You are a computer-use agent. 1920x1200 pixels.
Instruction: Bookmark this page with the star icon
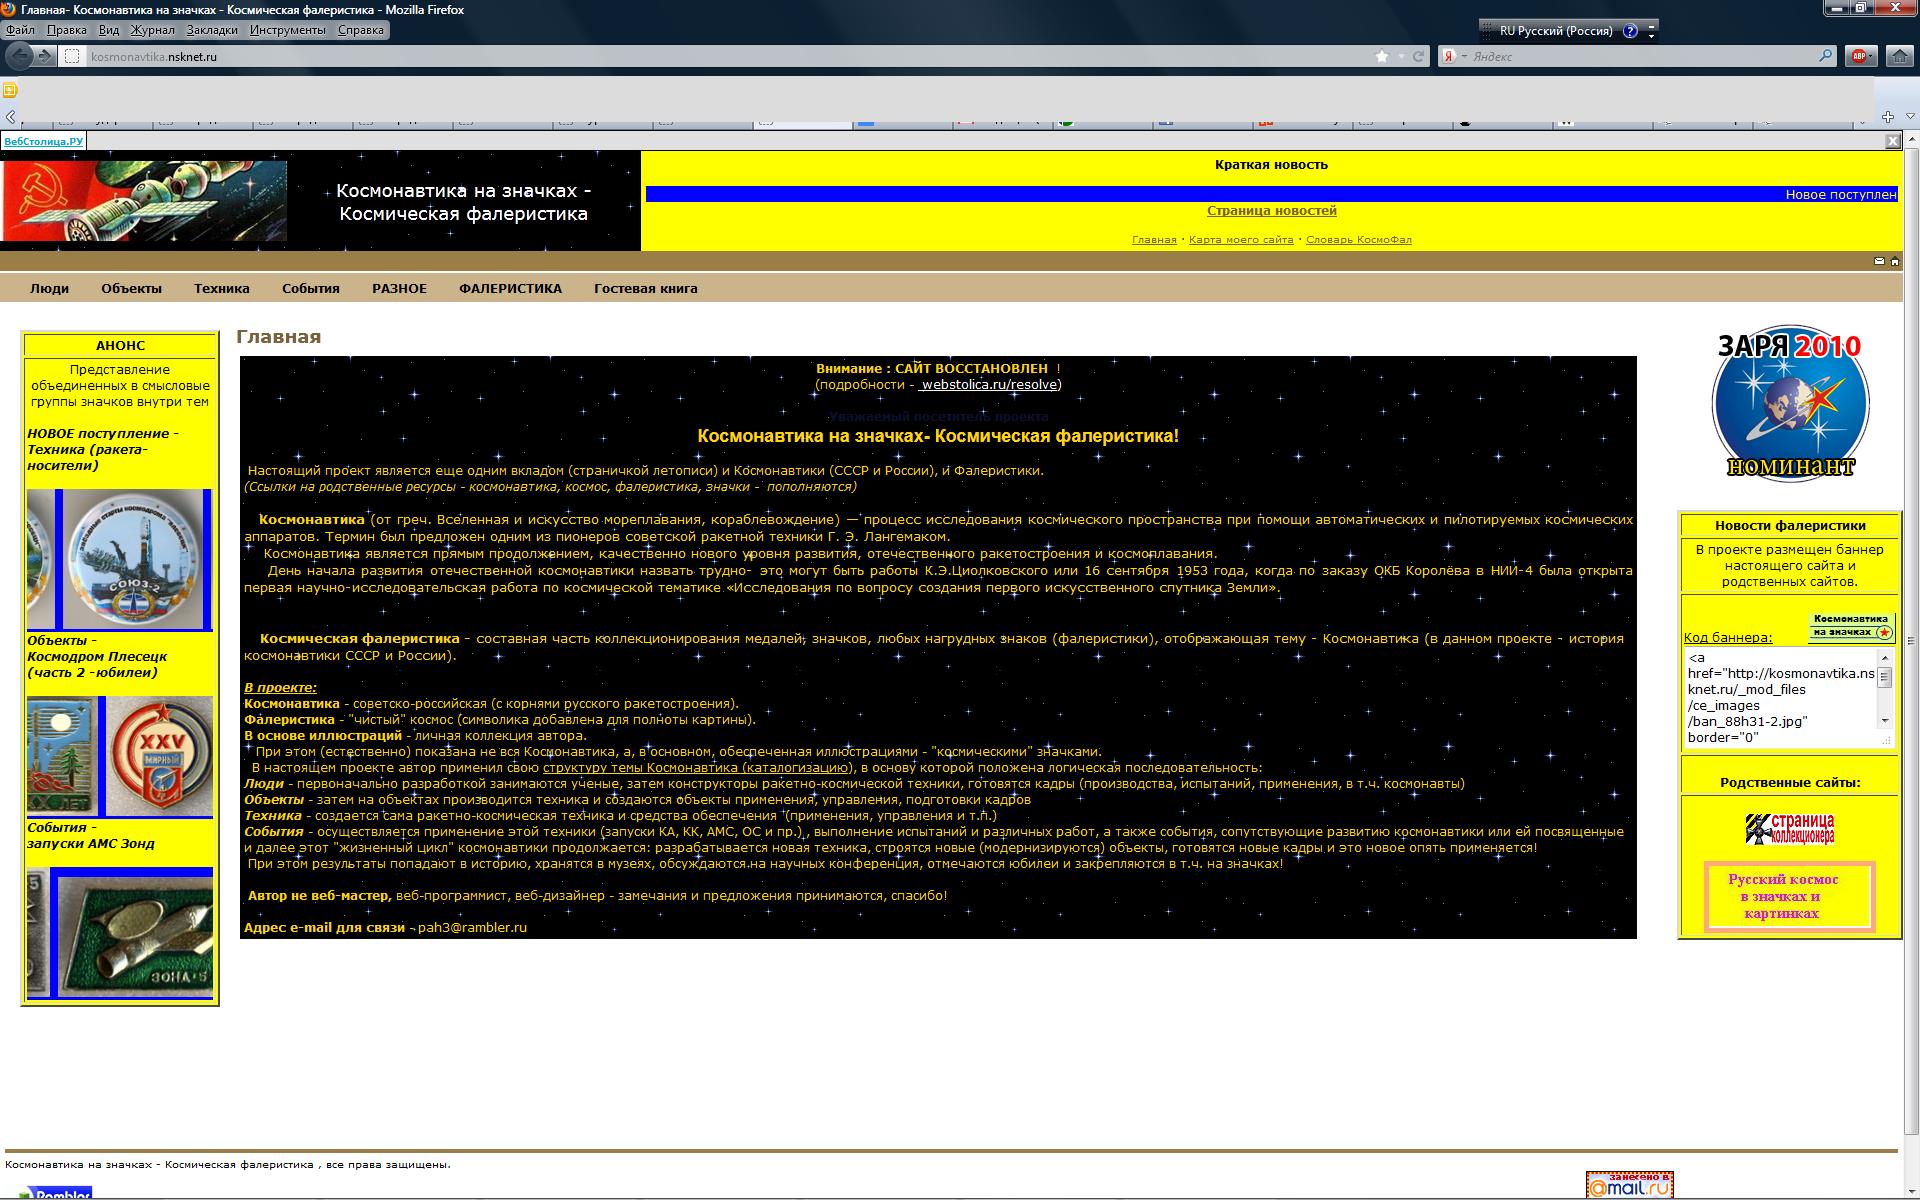1382,56
